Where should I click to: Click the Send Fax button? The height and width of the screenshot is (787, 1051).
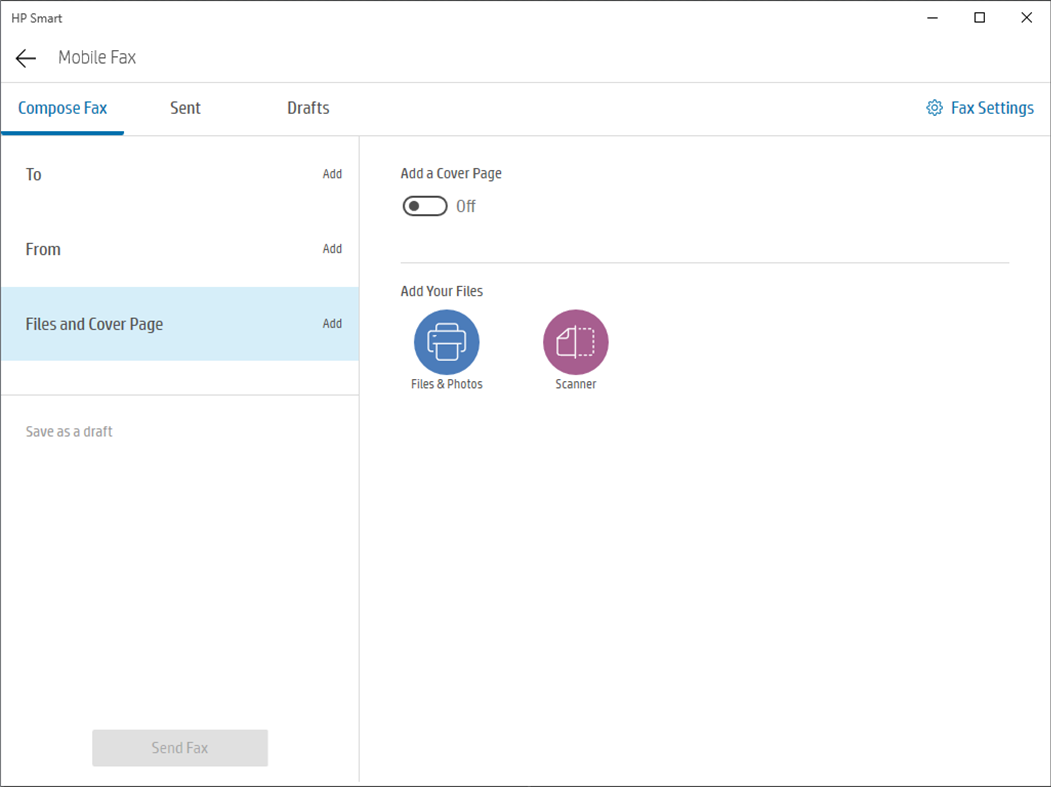[180, 747]
